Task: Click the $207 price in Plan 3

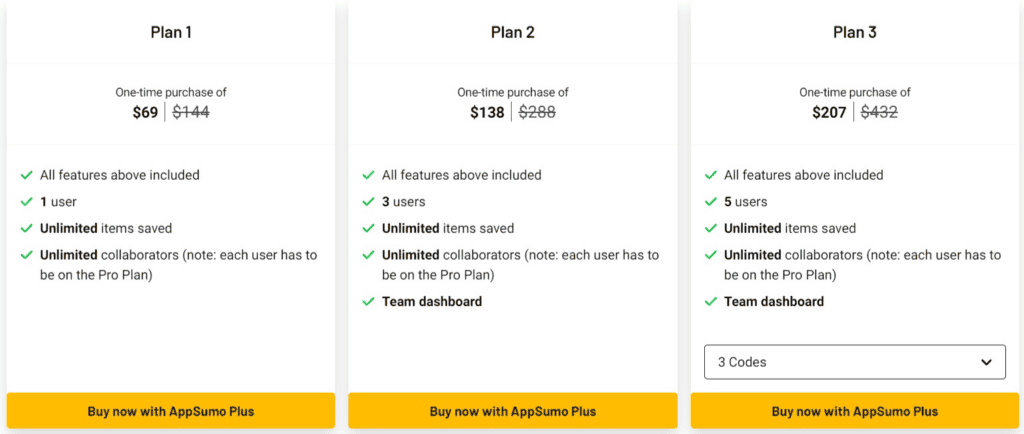Action: coord(829,113)
